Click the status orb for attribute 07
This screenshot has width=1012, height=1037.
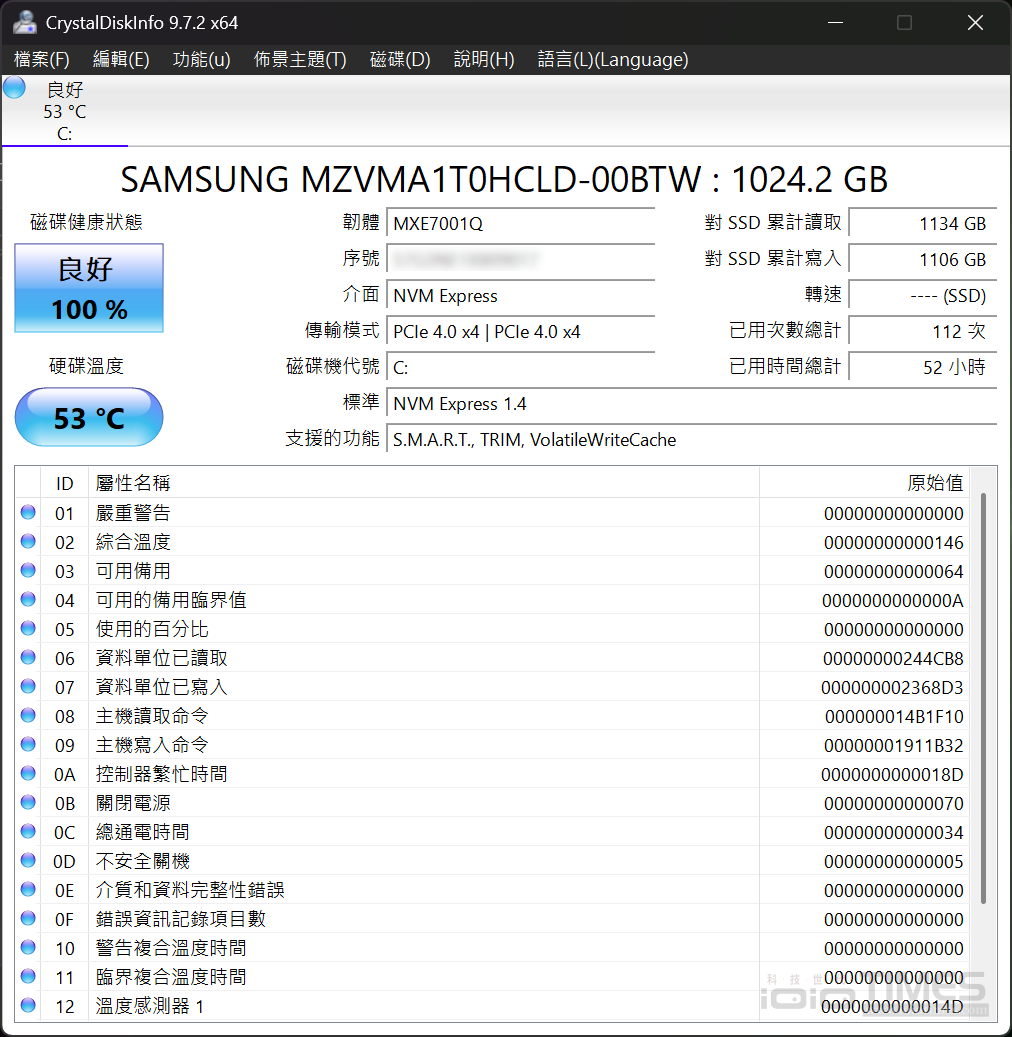coord(28,686)
